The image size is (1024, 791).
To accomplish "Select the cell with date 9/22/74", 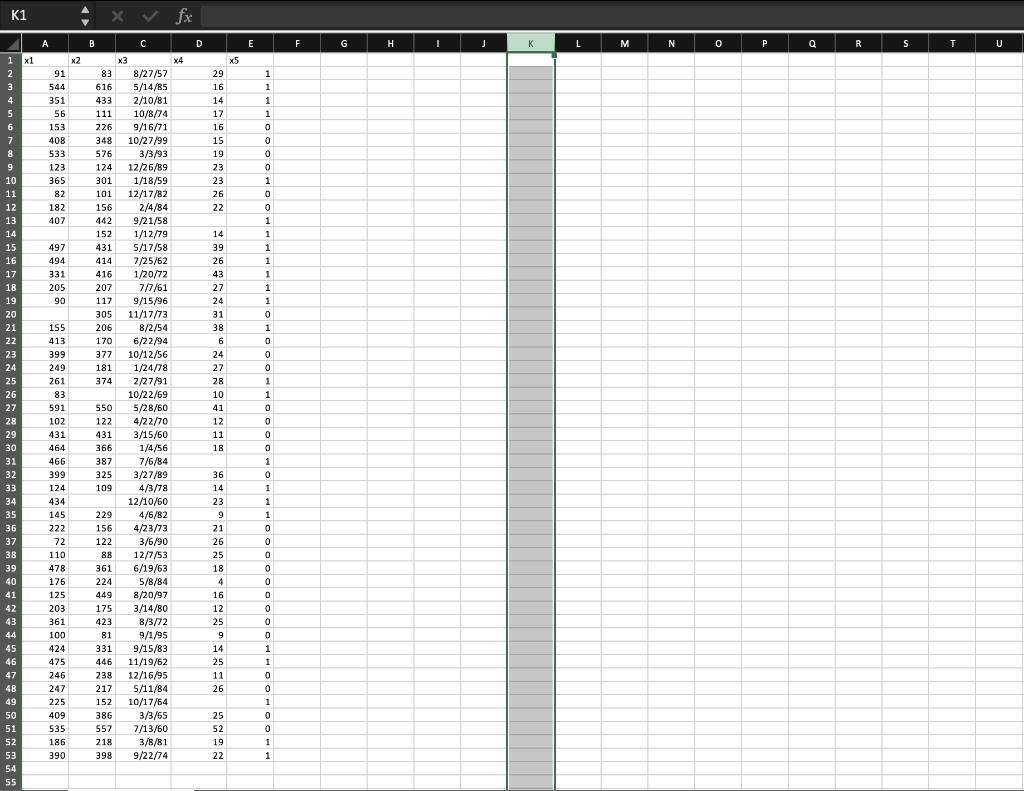I will (143, 756).
